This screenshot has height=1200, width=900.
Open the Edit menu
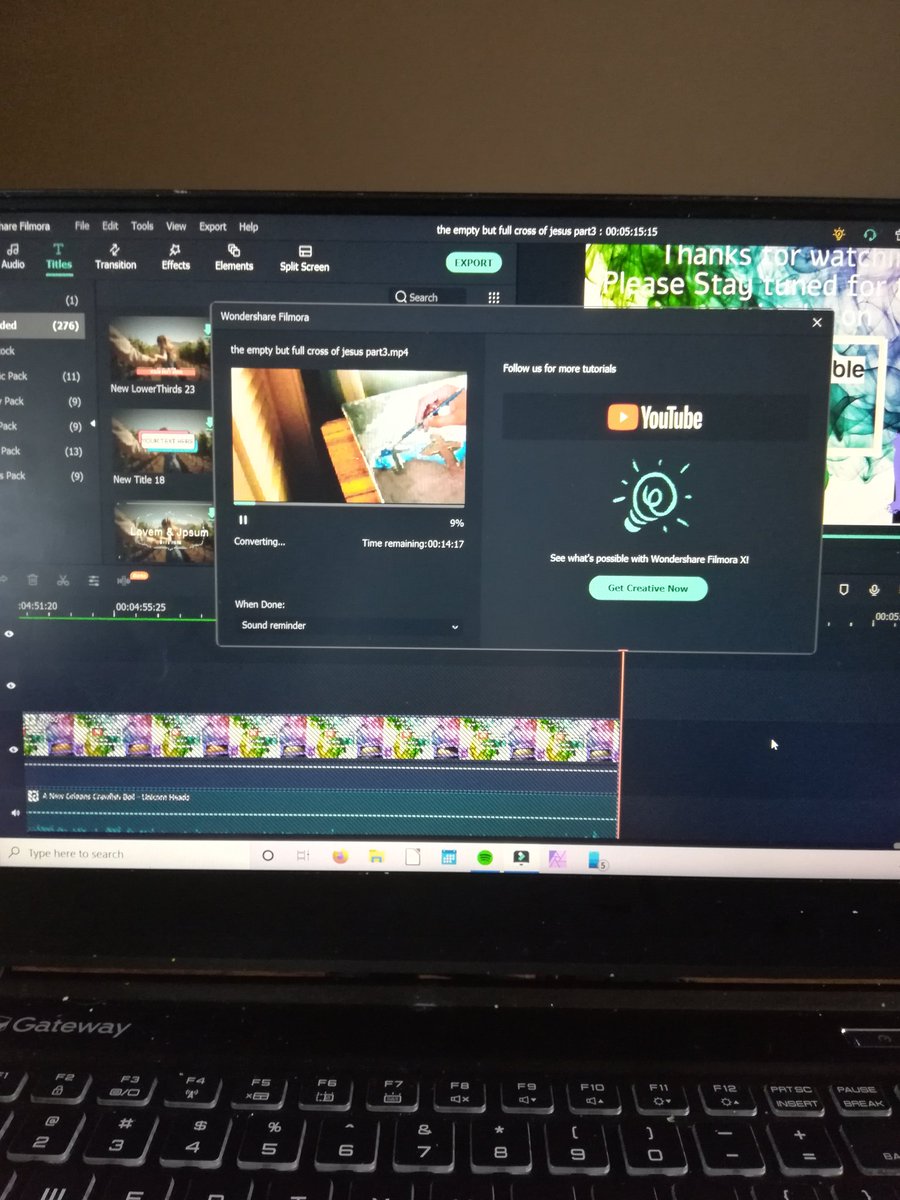110,226
